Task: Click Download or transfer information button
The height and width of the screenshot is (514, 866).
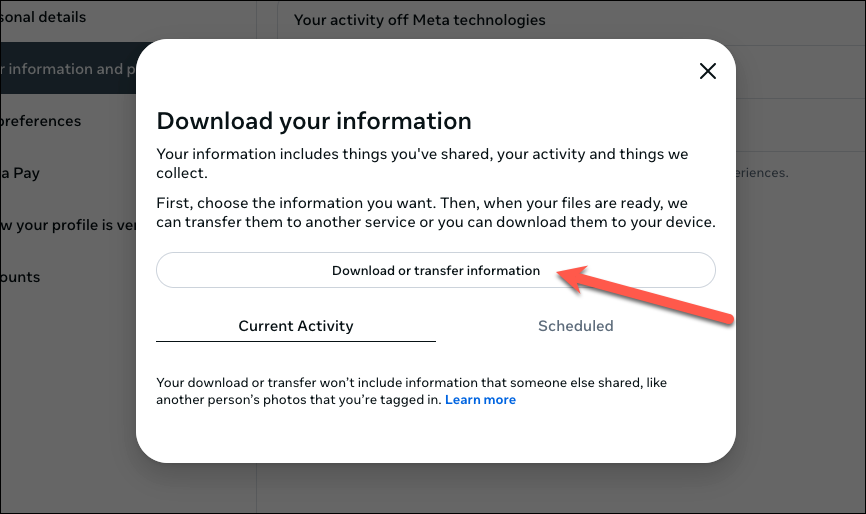Action: (436, 270)
